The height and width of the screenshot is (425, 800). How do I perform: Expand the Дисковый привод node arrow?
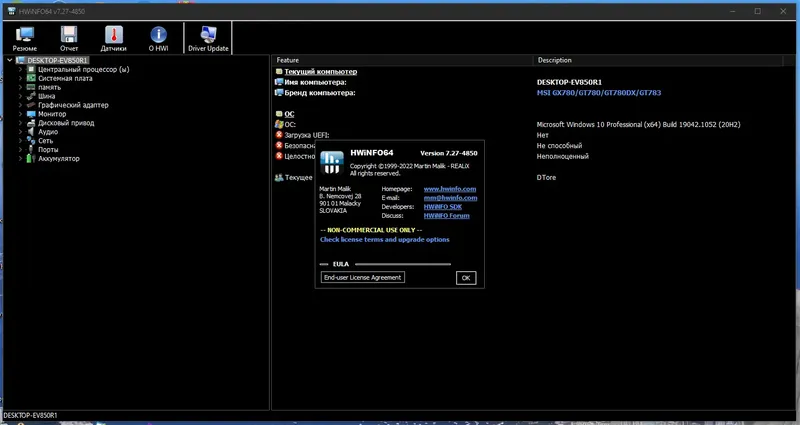(x=20, y=123)
